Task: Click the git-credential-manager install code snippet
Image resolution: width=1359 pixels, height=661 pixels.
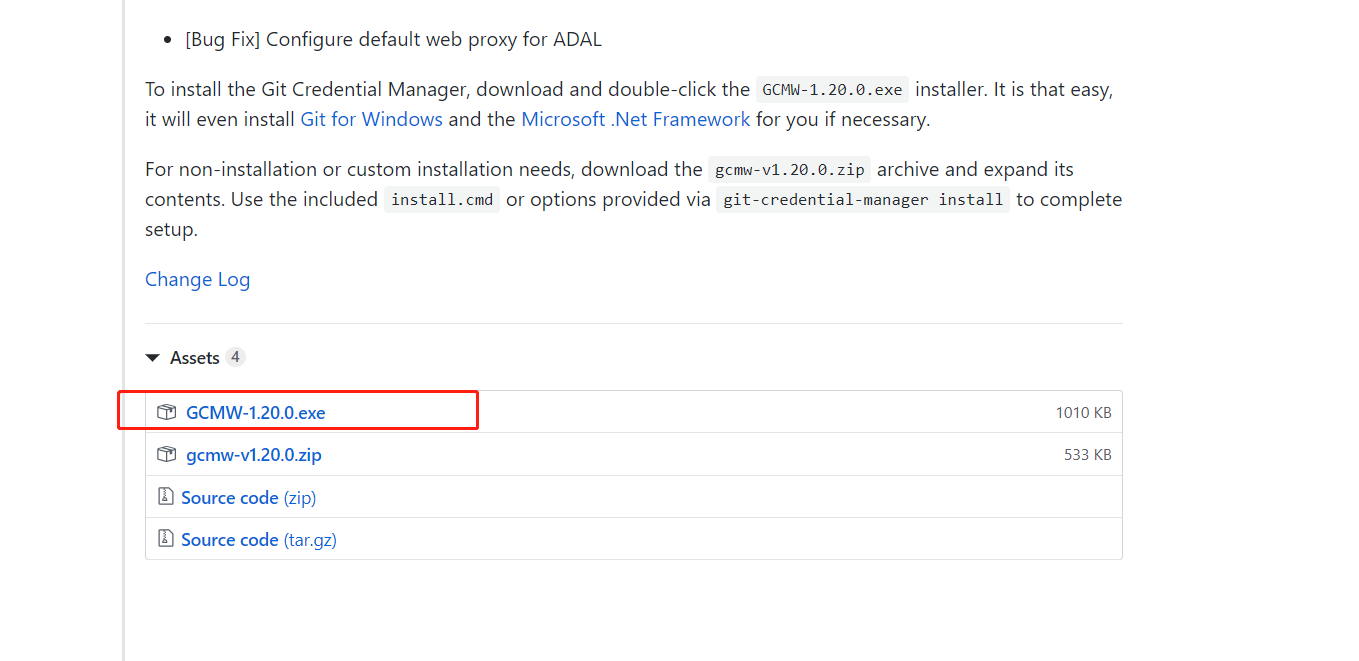Action: click(863, 199)
